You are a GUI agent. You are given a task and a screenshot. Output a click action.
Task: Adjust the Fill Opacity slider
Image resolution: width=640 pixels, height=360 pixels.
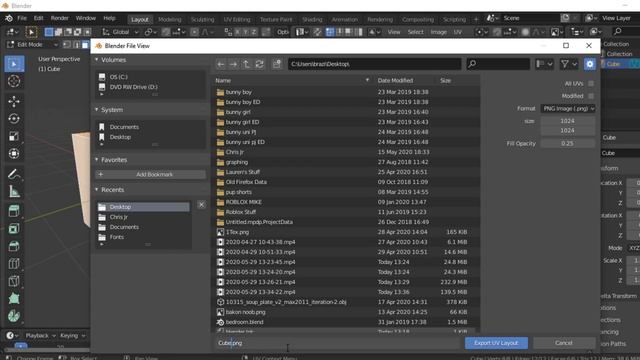(568, 144)
